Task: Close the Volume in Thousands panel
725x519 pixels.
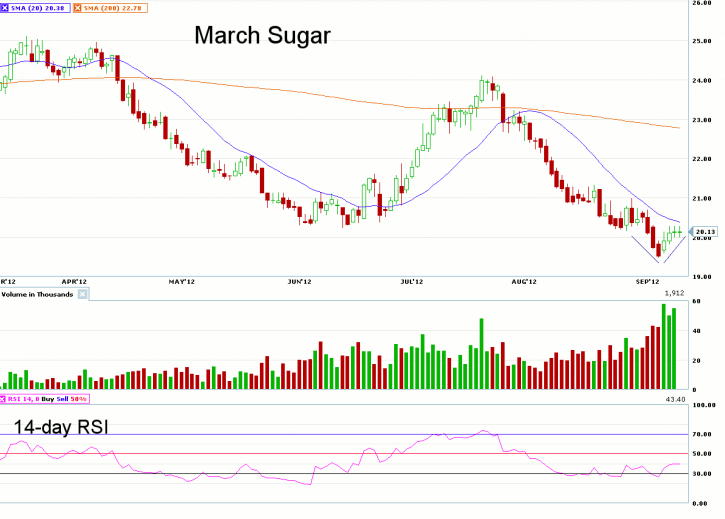Action: coord(83,294)
